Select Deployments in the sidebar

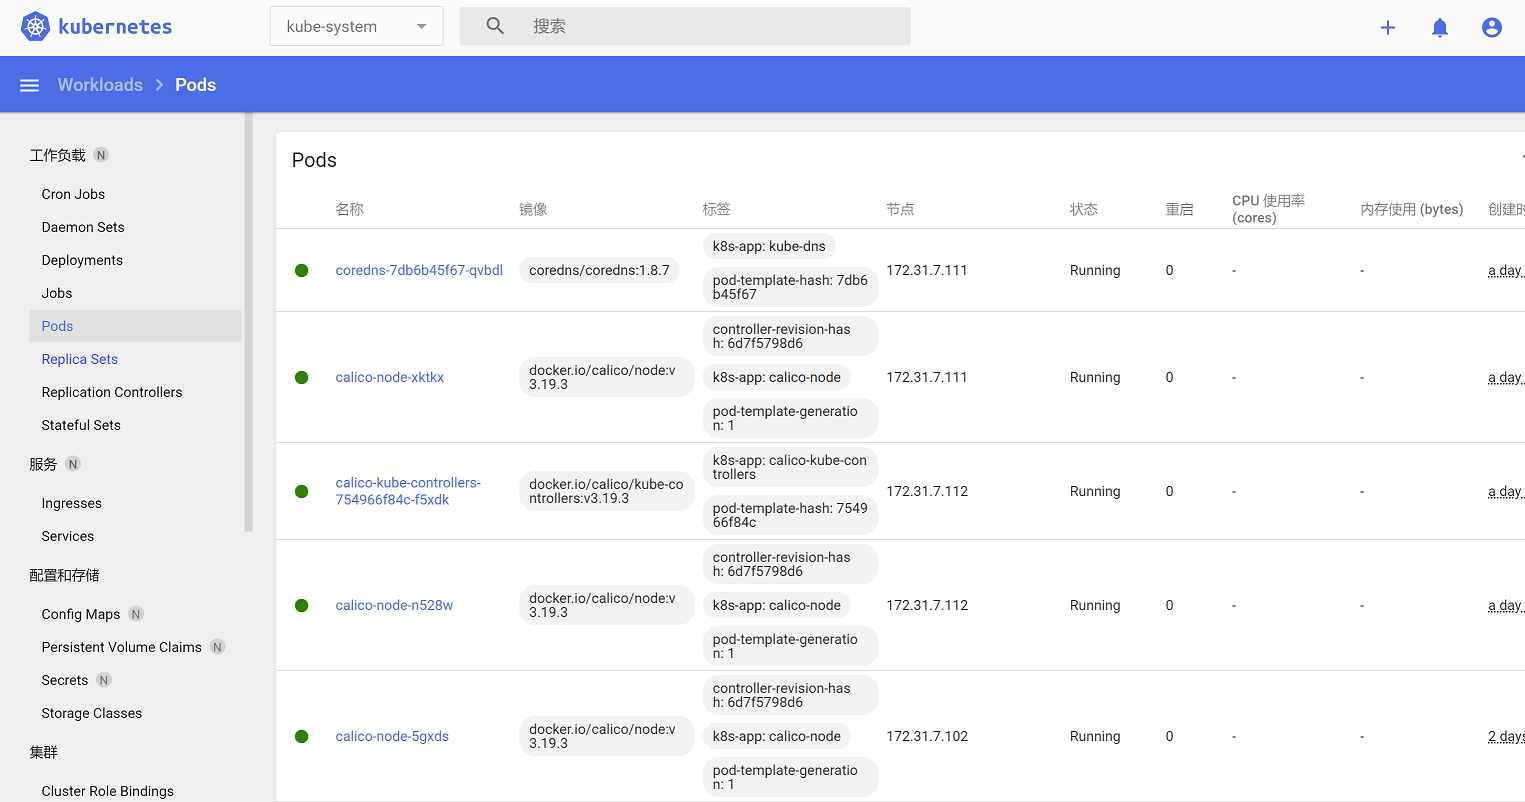[x=82, y=260]
